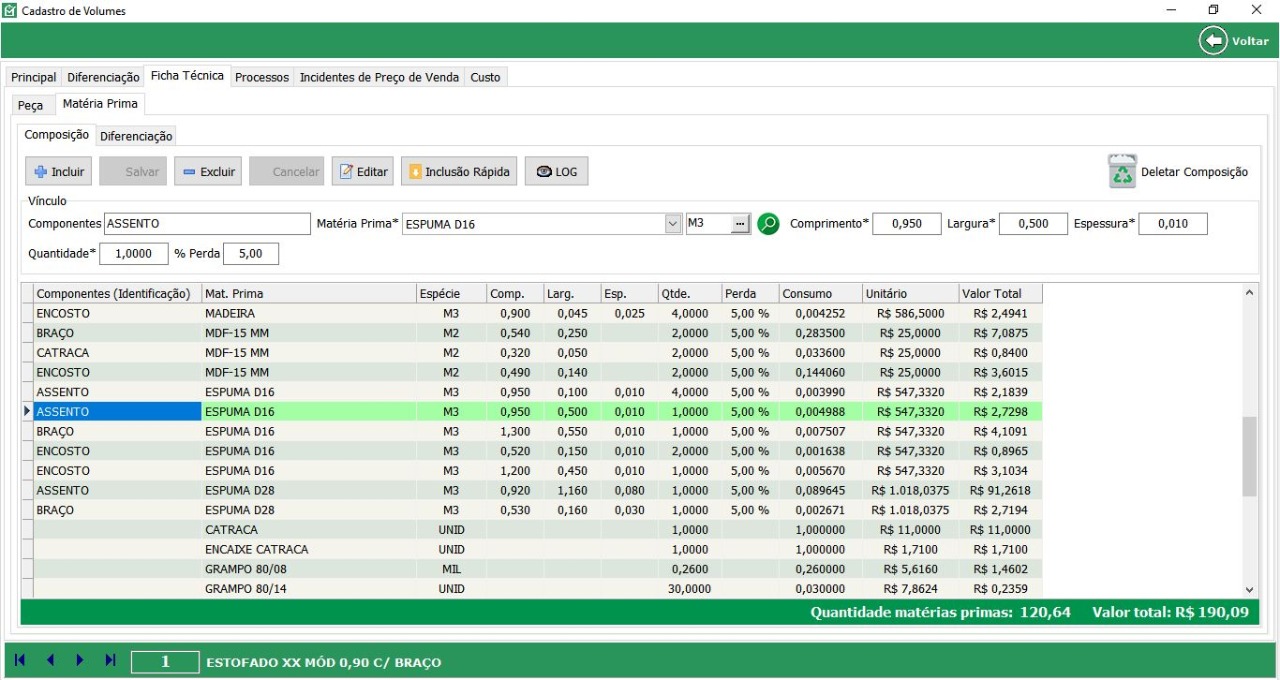Click the Voltar back arrow icon
The height and width of the screenshot is (680, 1280).
click(1213, 41)
